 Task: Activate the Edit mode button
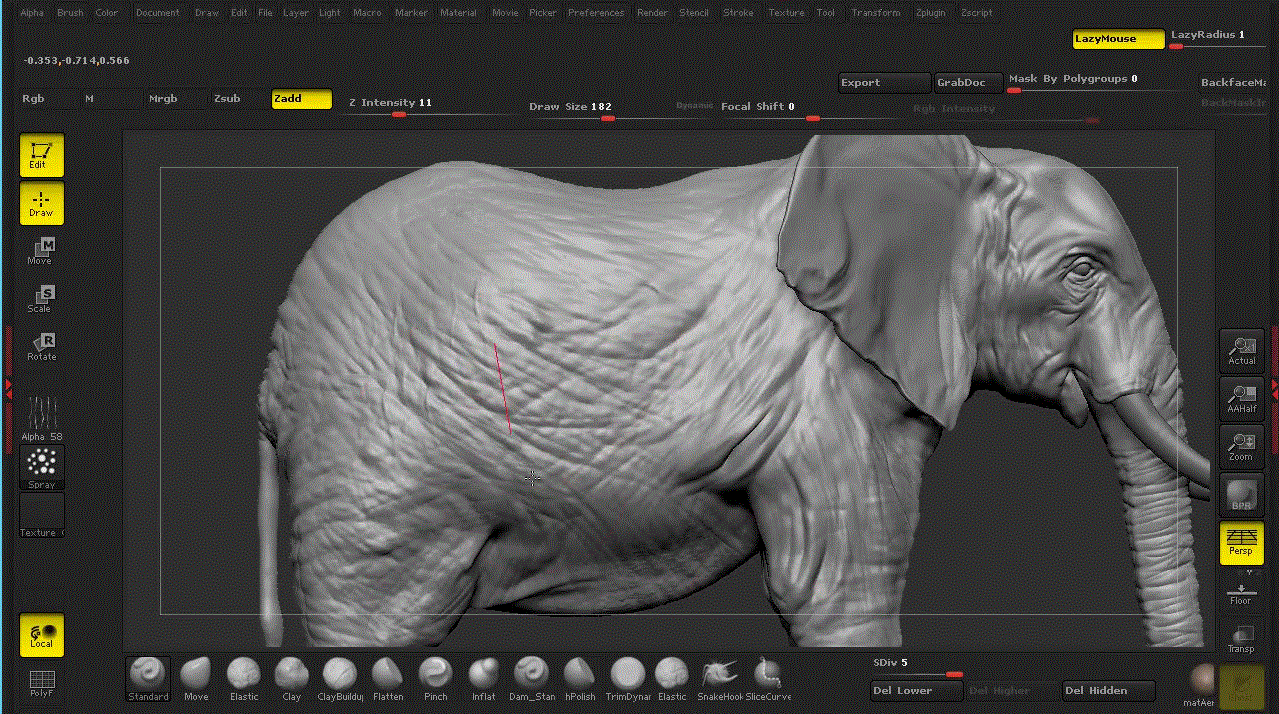[x=41, y=155]
